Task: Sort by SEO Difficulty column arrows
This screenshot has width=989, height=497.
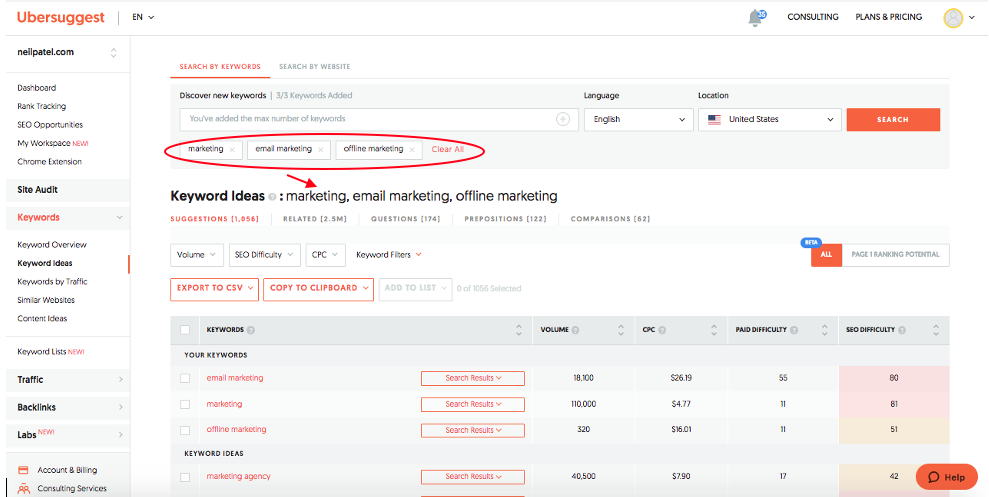Action: coord(935,330)
